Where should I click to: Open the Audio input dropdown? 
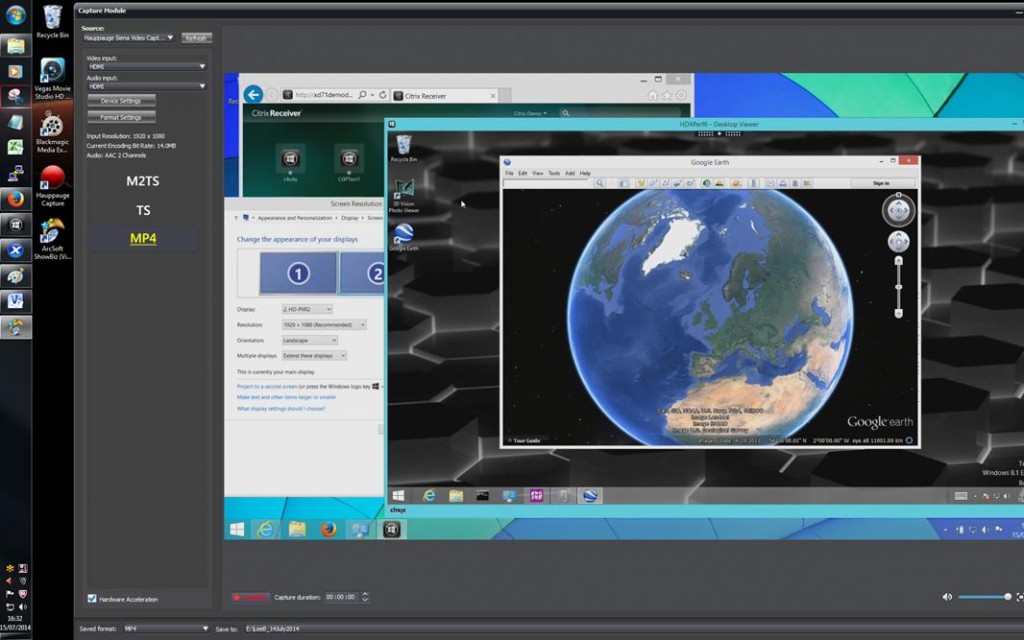coord(146,86)
